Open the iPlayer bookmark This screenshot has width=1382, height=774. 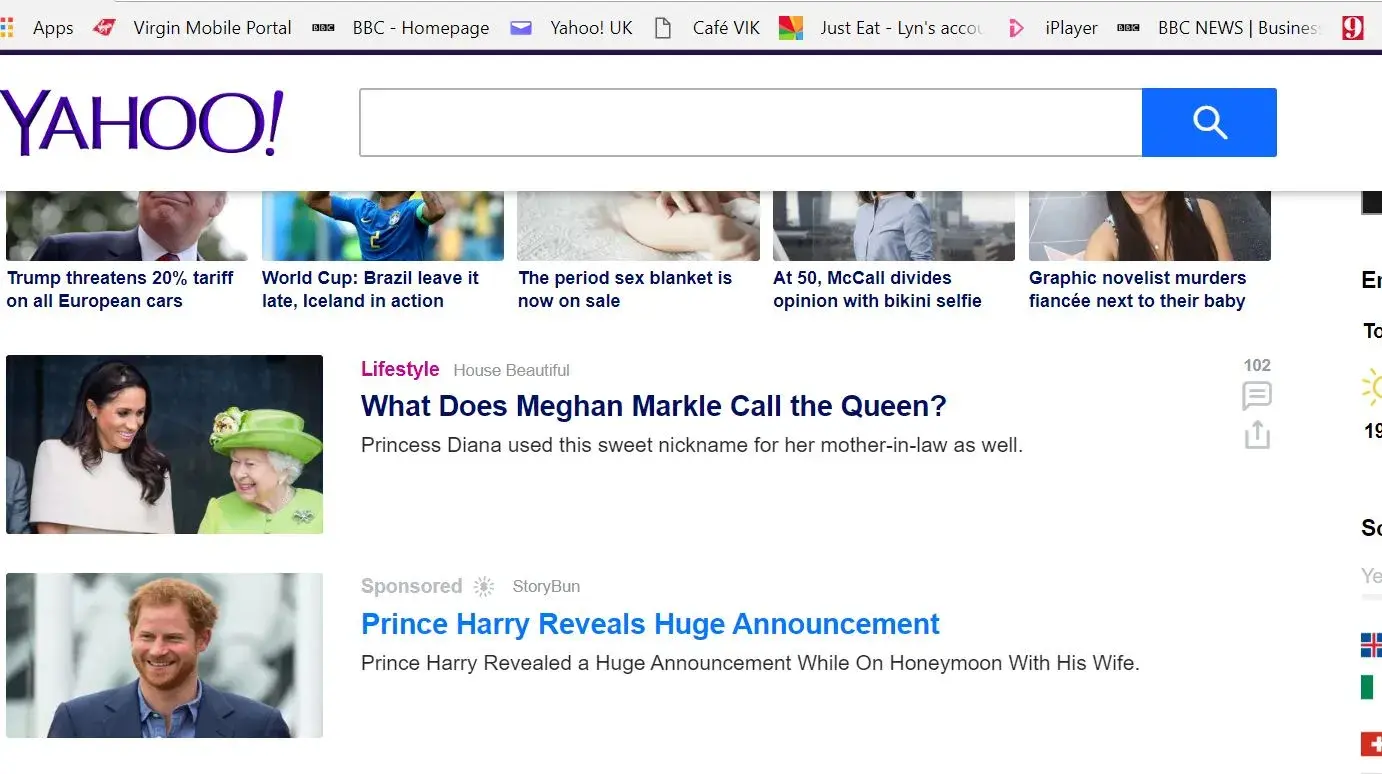[x=1057, y=28]
